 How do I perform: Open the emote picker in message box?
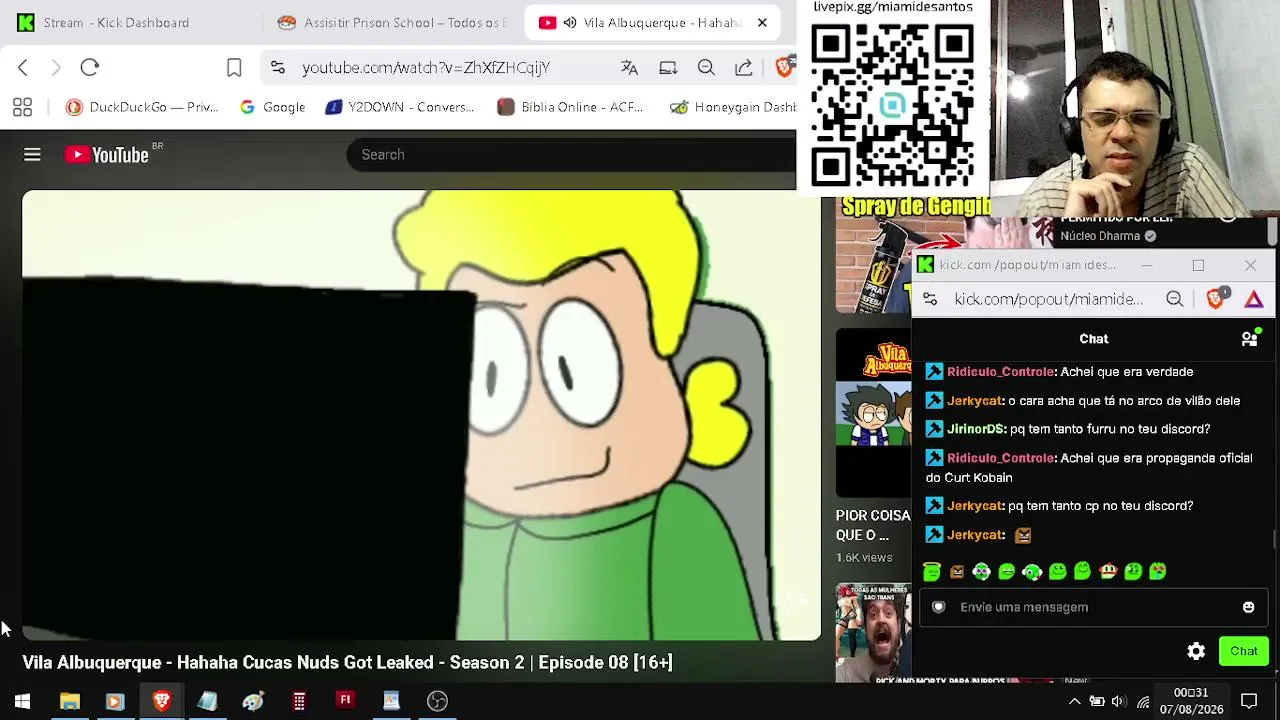[1248, 607]
